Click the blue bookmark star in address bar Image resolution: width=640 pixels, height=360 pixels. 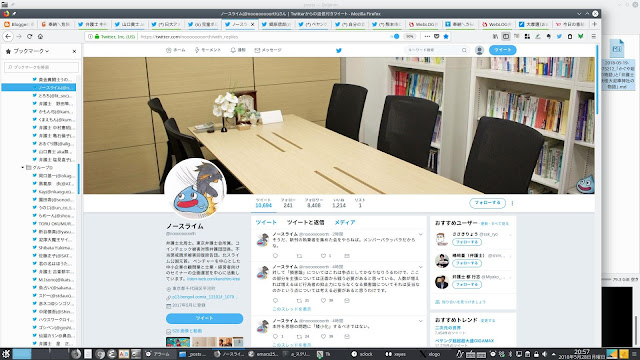click(x=446, y=36)
